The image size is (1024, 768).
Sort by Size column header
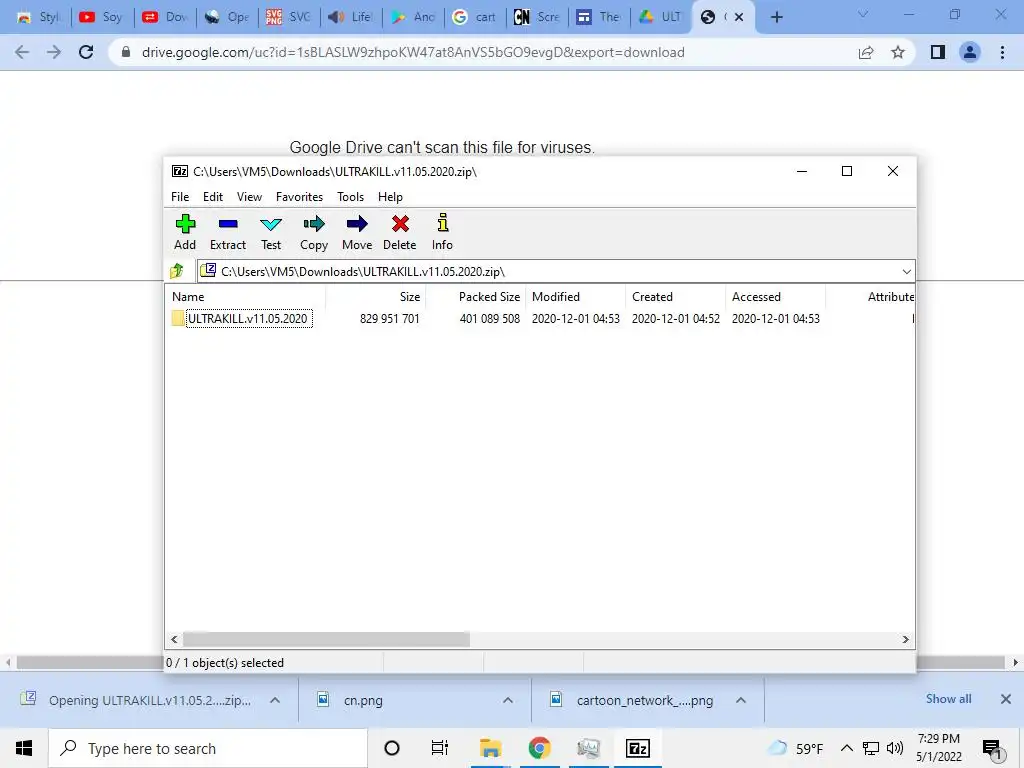pos(376,296)
